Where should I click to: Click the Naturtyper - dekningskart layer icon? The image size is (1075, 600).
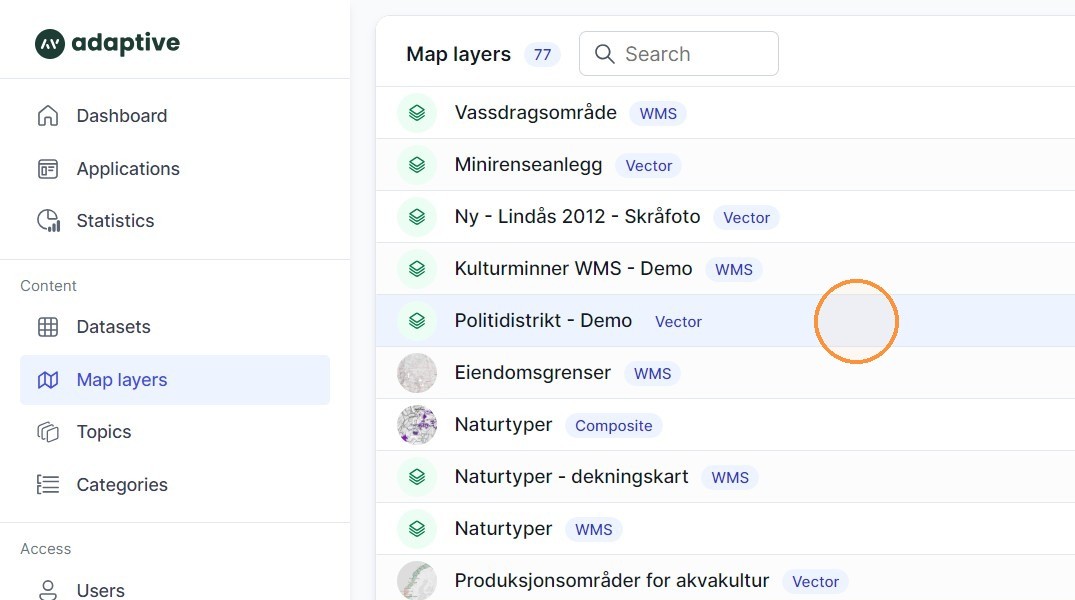tap(417, 477)
